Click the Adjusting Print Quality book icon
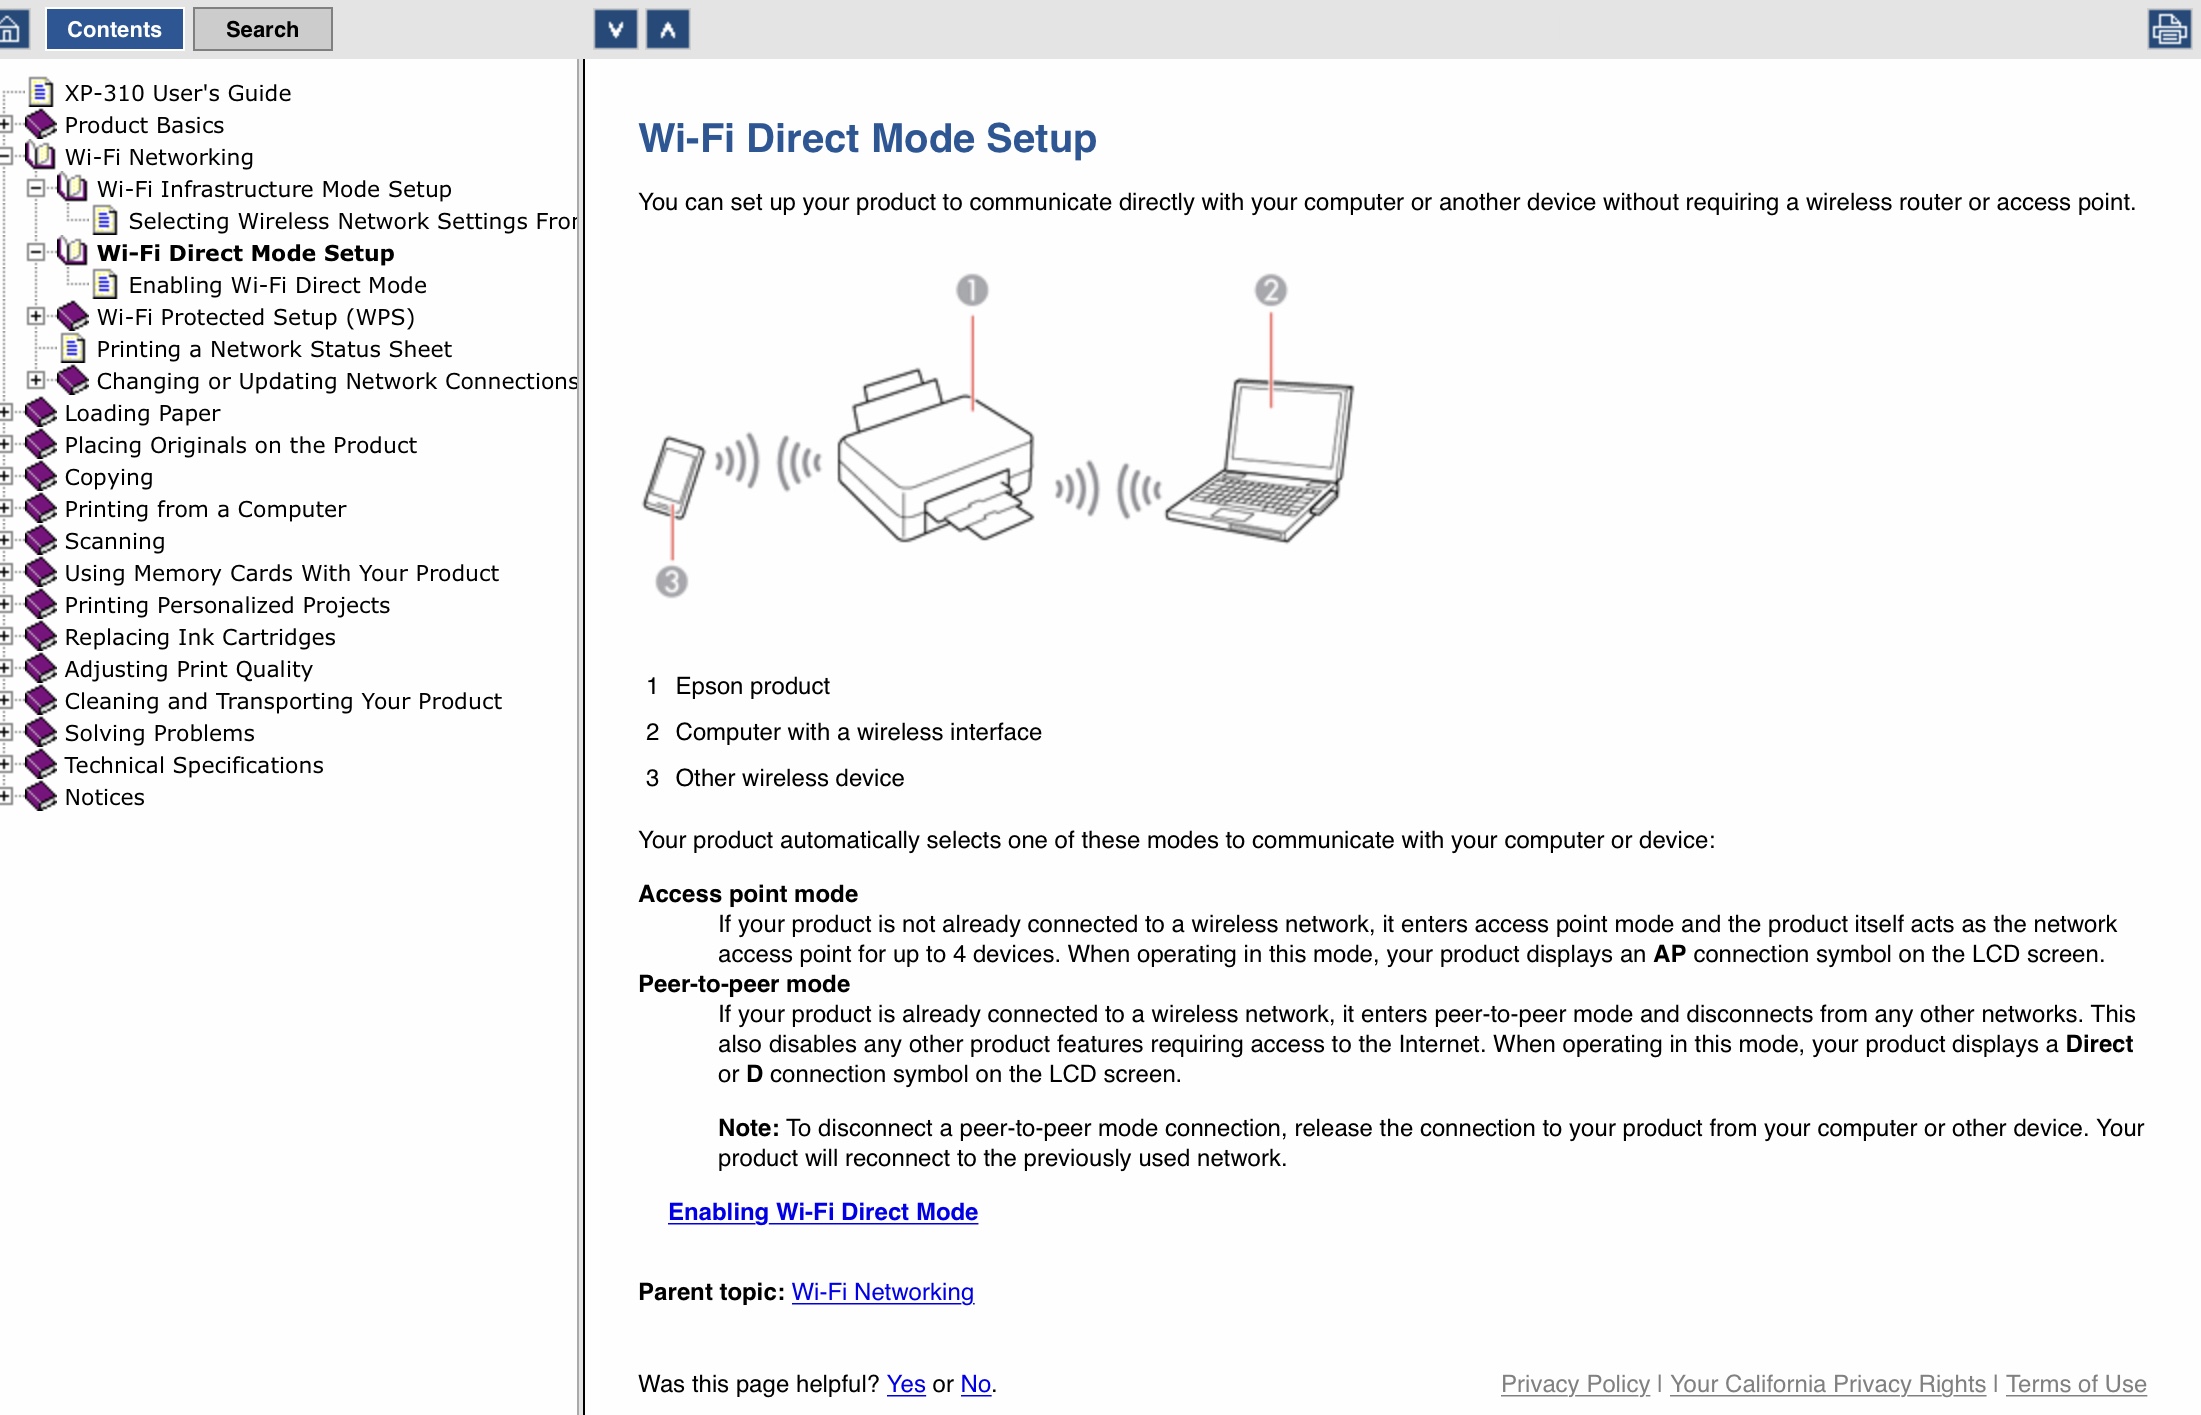This screenshot has height=1415, width=2201. (x=41, y=668)
